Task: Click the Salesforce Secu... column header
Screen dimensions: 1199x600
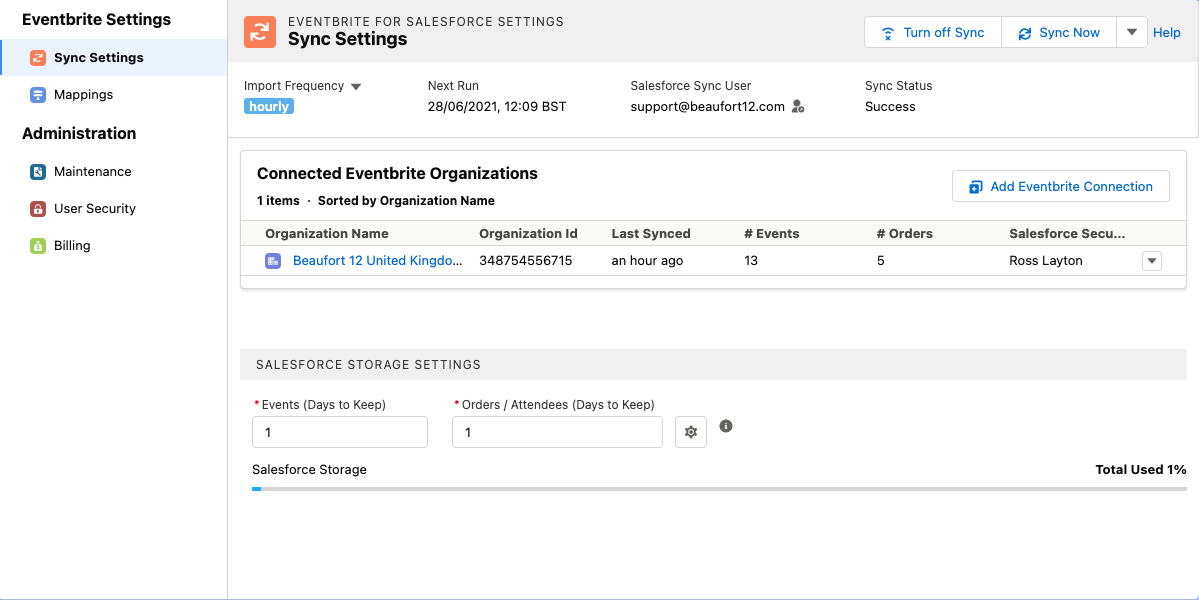Action: pyautogui.click(x=1067, y=234)
